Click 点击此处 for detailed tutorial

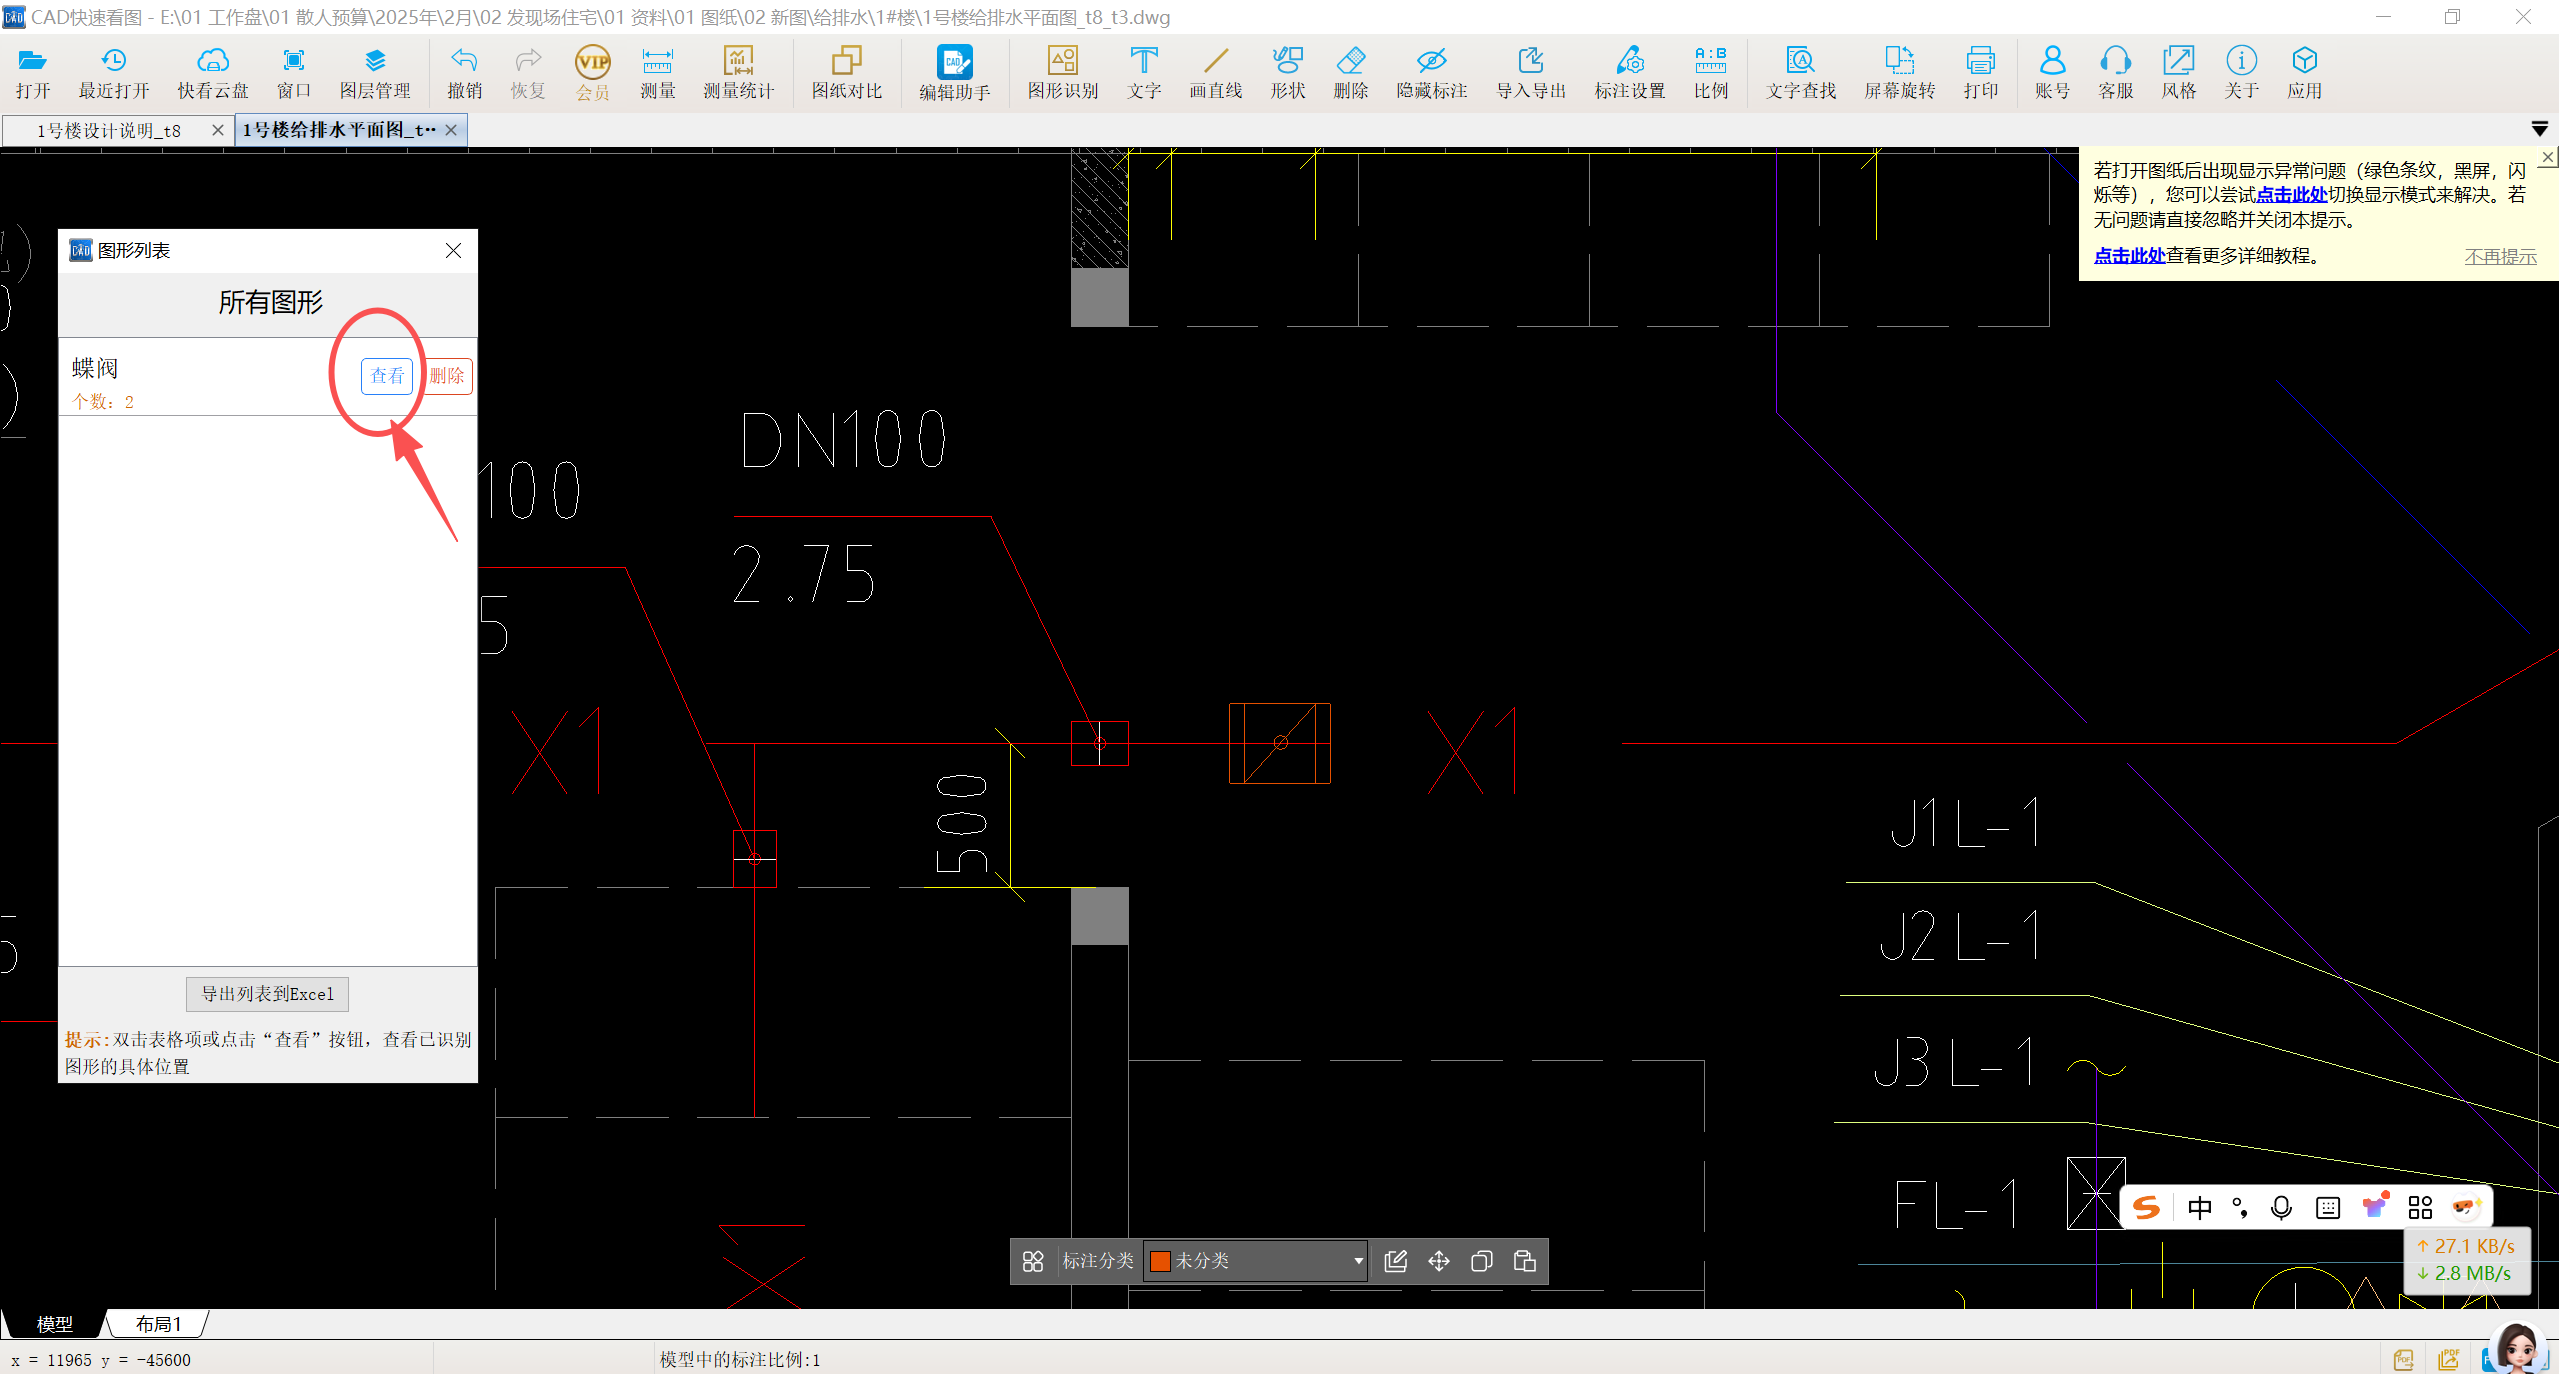pos(2129,256)
